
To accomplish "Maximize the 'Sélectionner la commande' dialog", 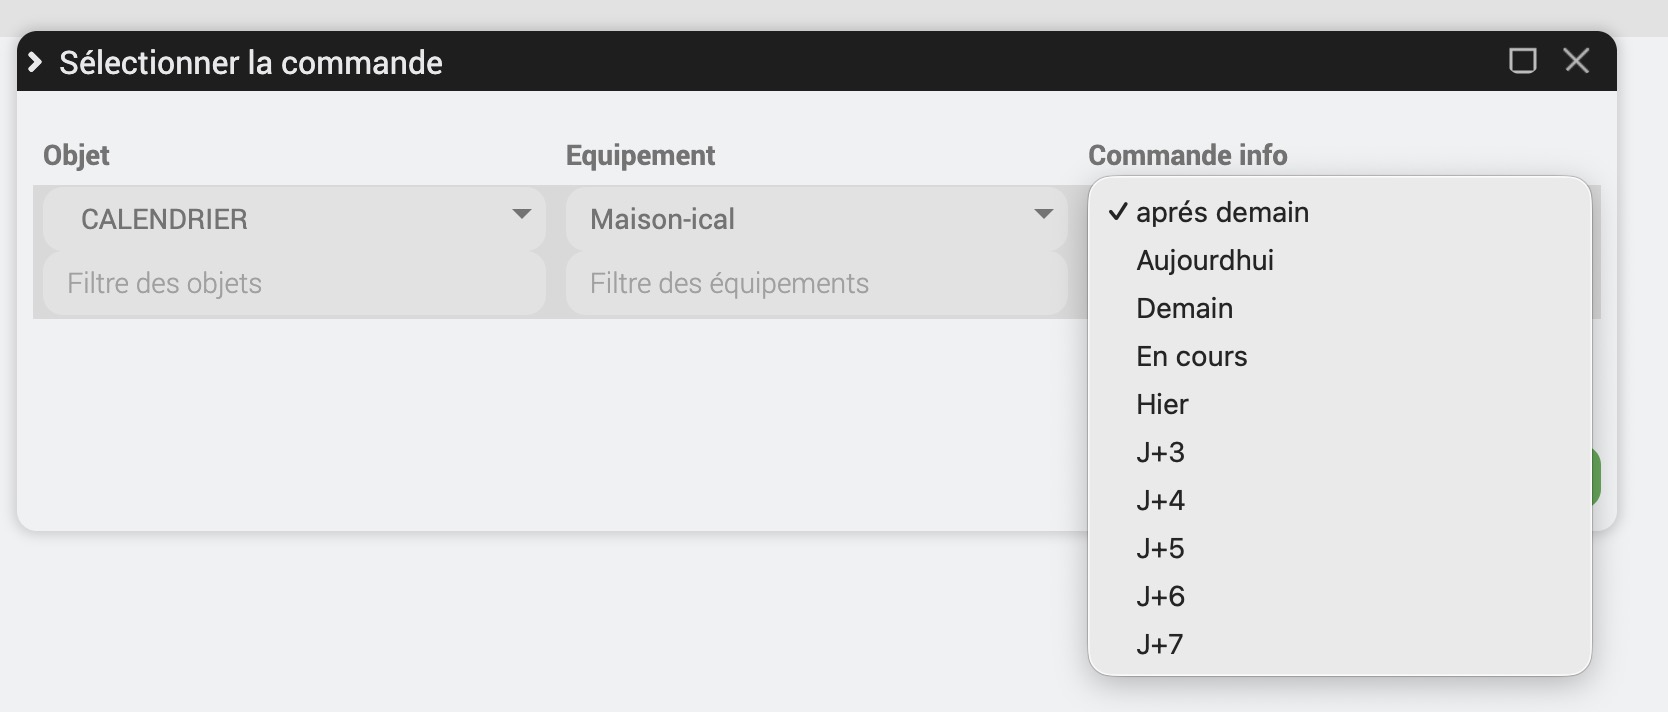I will coord(1522,61).
